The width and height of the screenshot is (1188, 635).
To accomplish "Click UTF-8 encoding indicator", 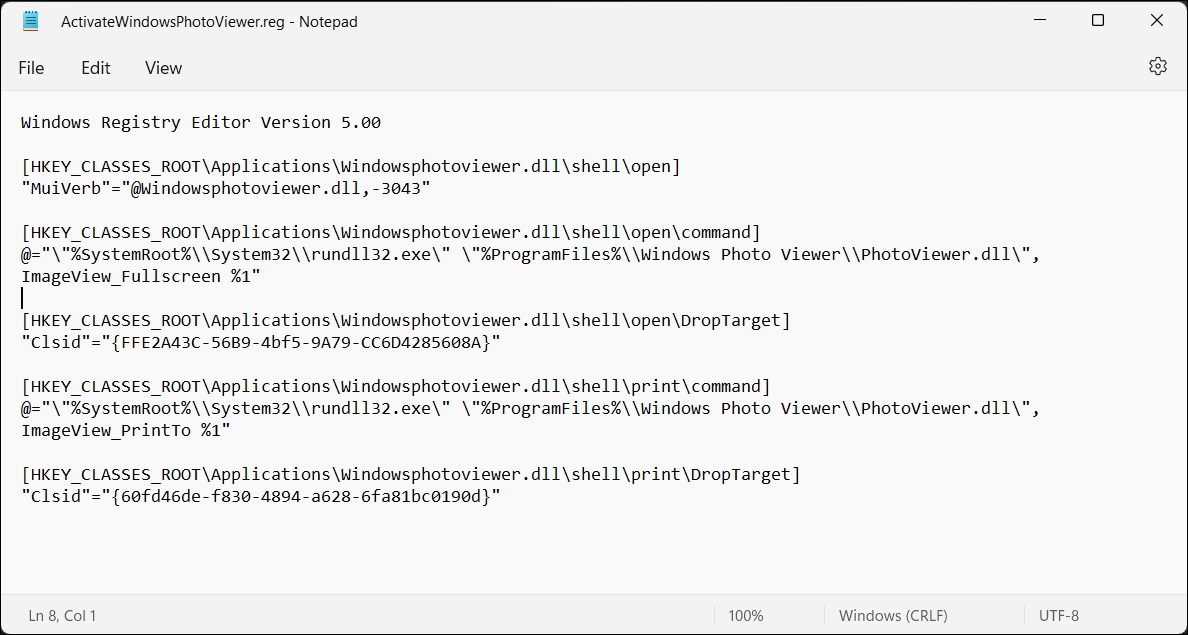I will tap(1059, 616).
